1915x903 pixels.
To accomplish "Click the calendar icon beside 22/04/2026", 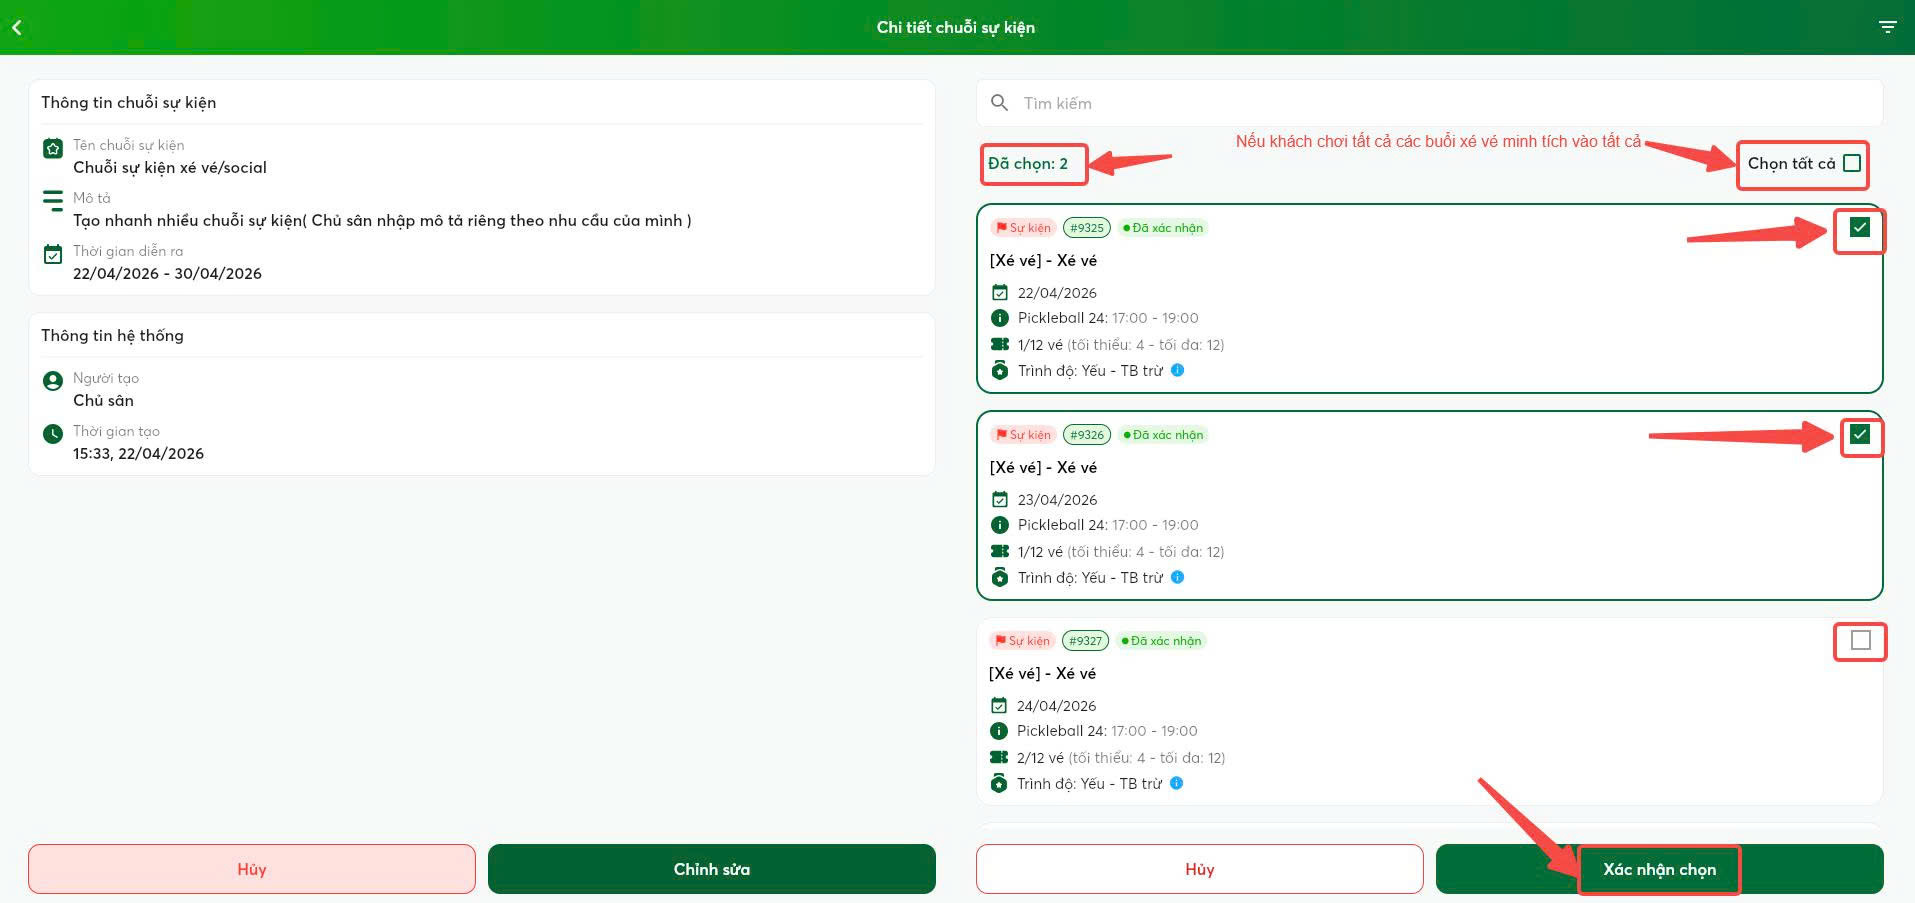I will tap(1000, 293).
